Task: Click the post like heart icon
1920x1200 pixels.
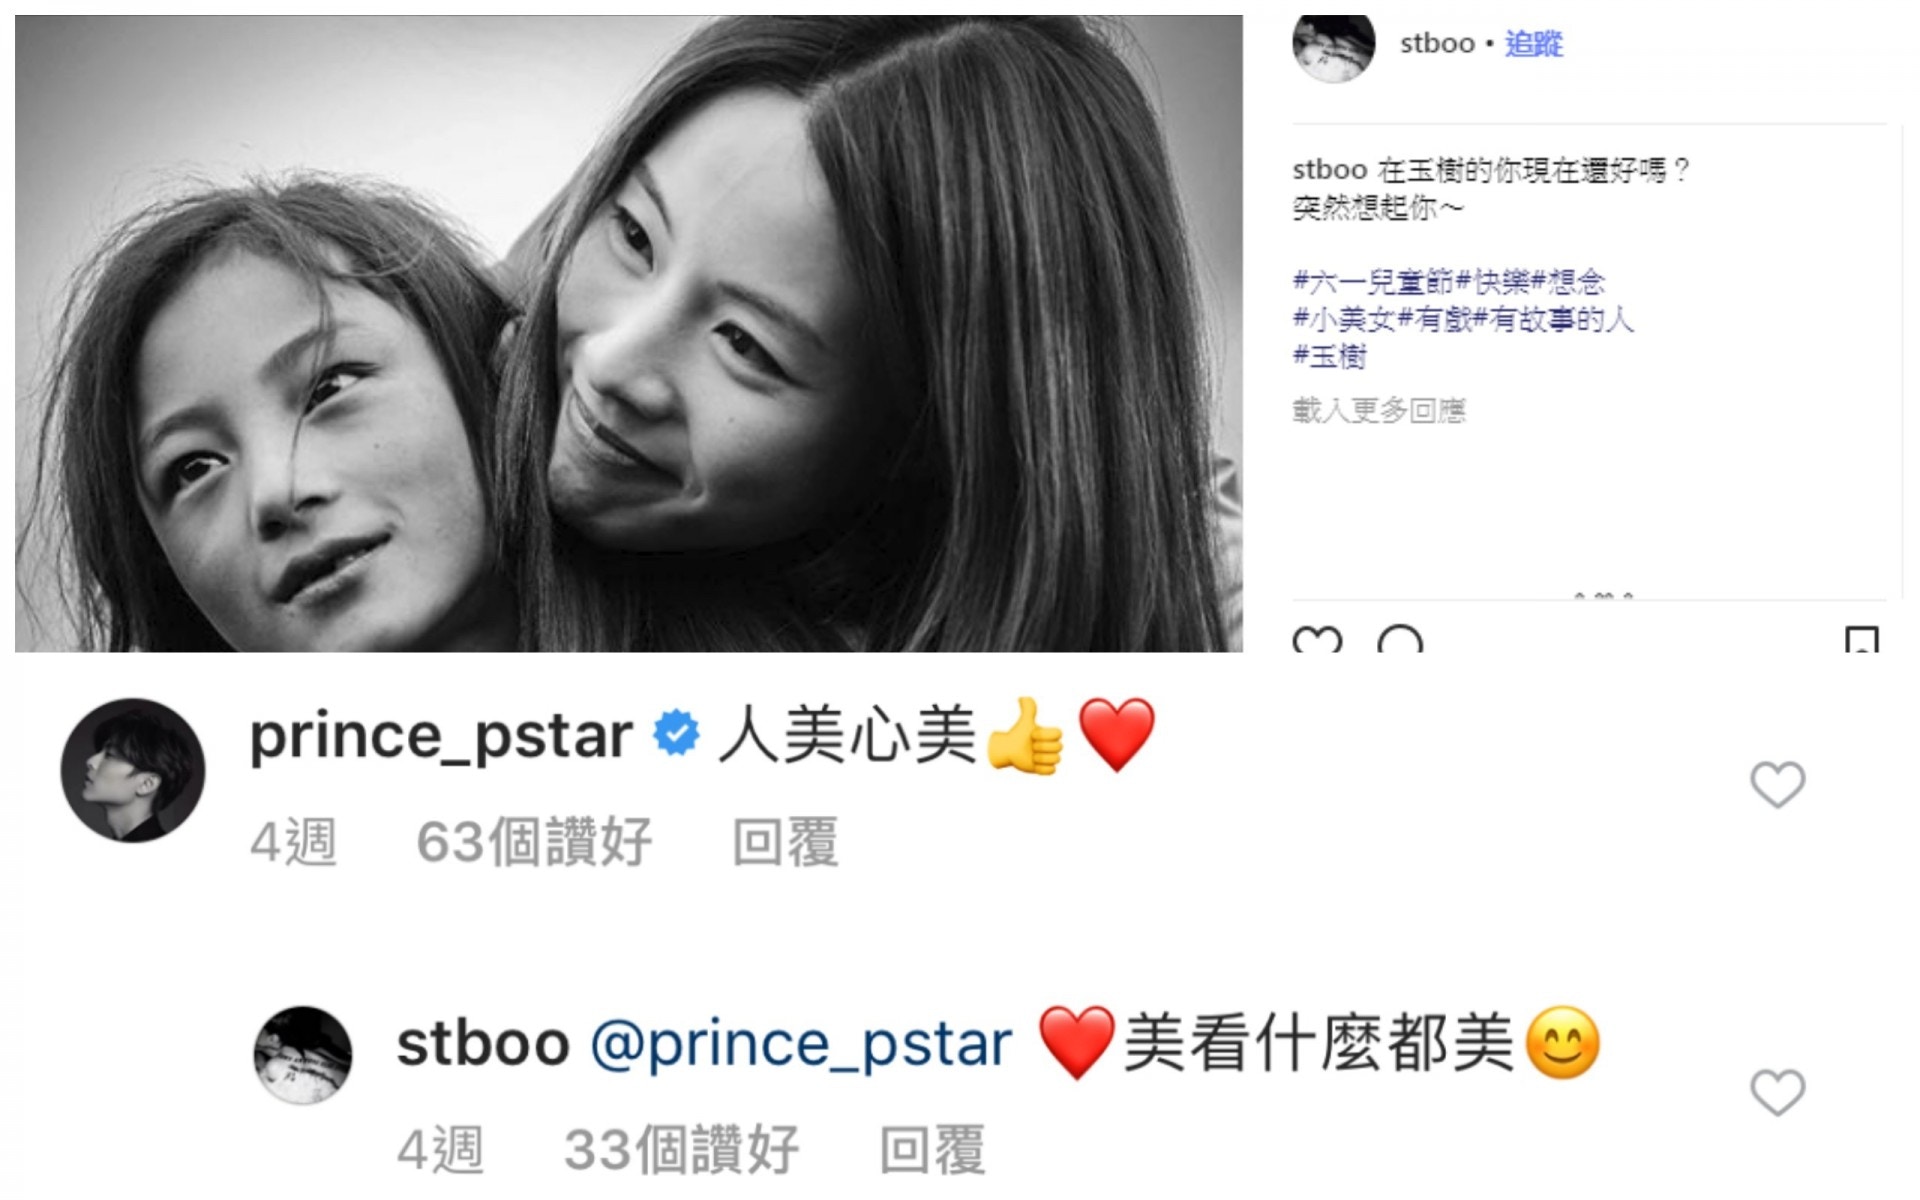Action: 1317,640
